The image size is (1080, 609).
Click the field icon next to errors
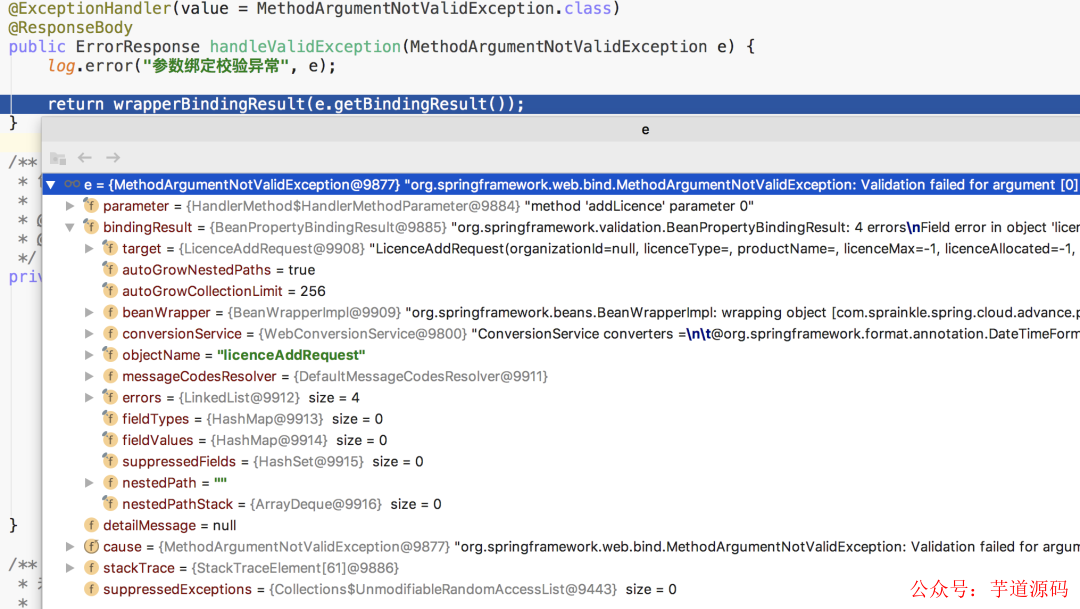[x=110, y=397]
